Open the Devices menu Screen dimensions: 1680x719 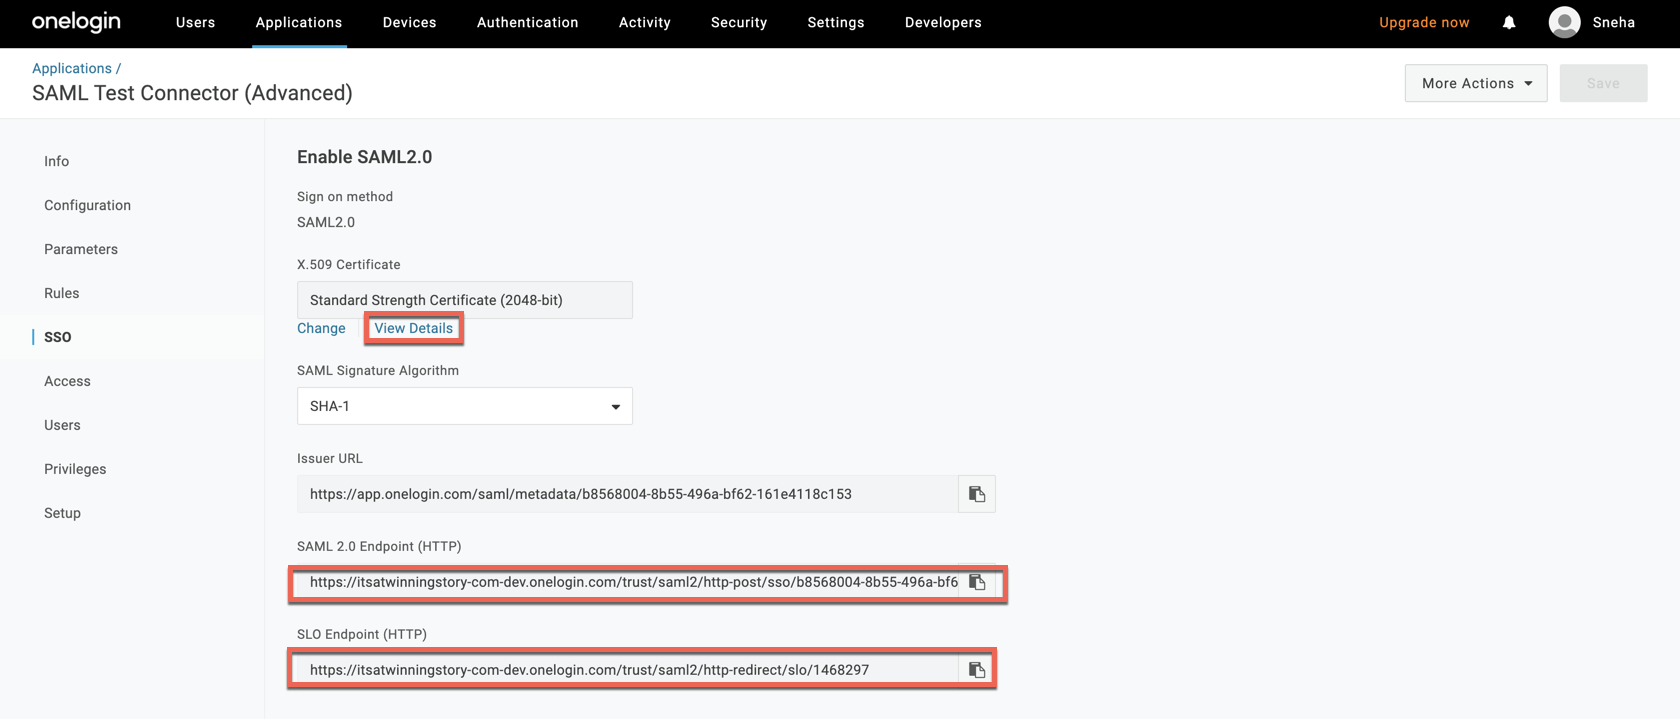point(410,22)
